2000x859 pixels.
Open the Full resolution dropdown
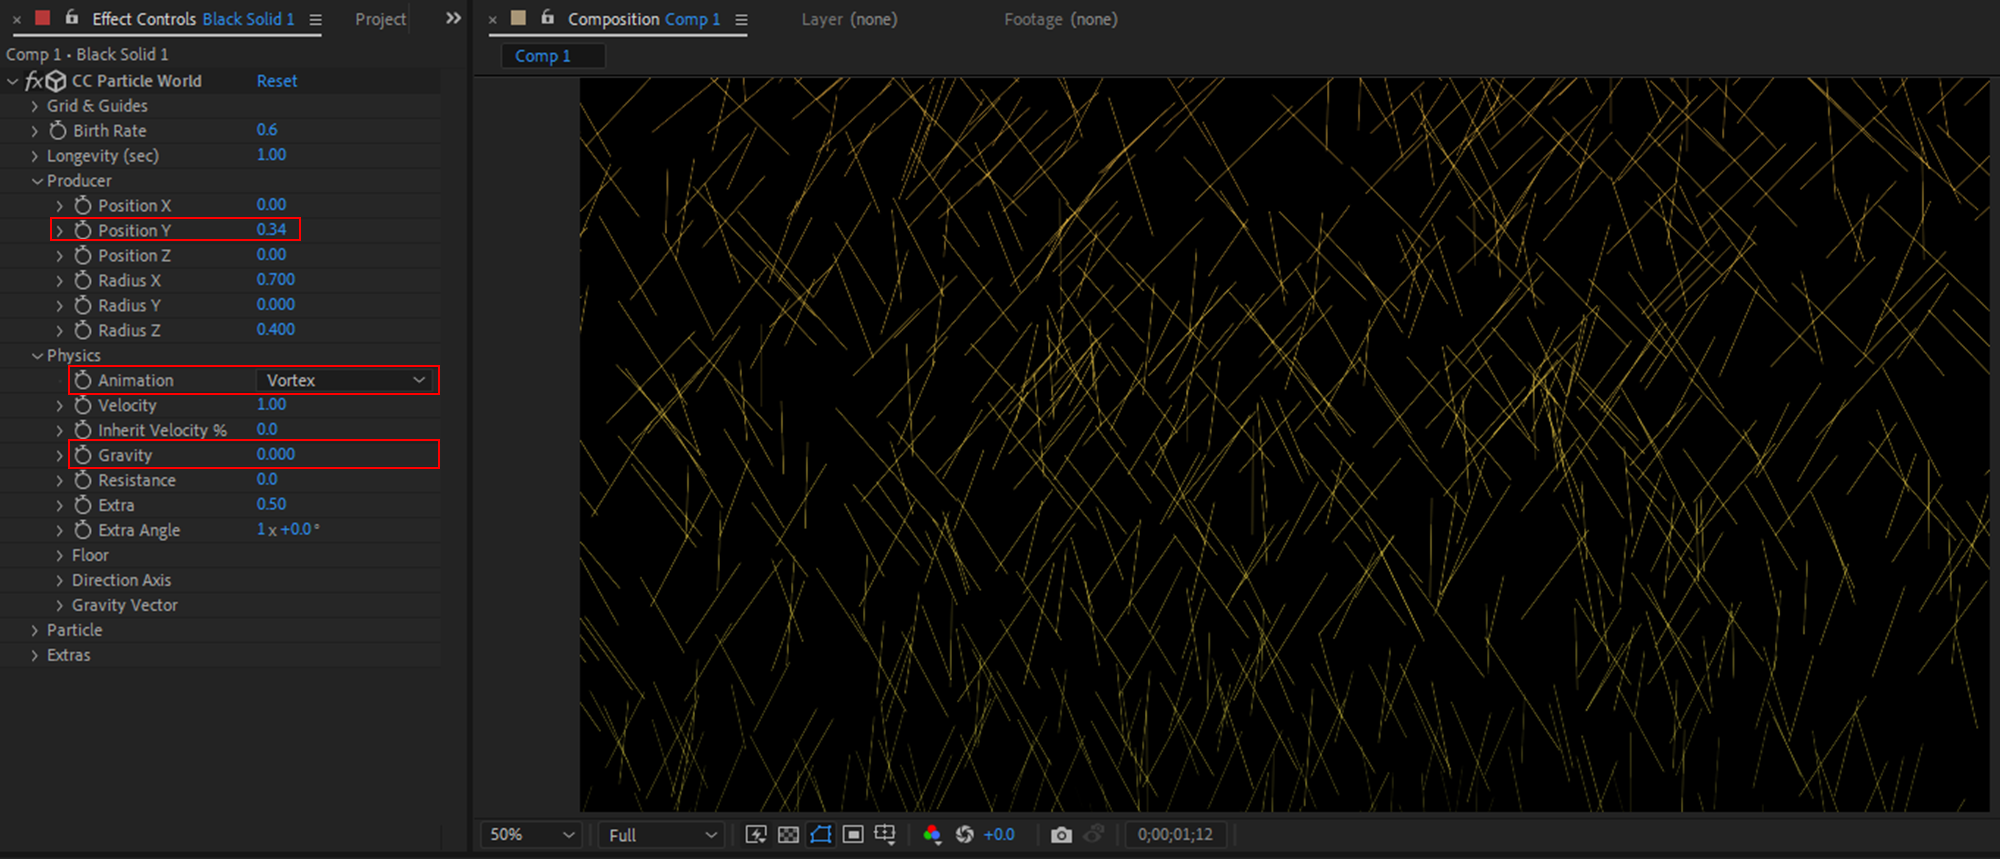coord(662,834)
